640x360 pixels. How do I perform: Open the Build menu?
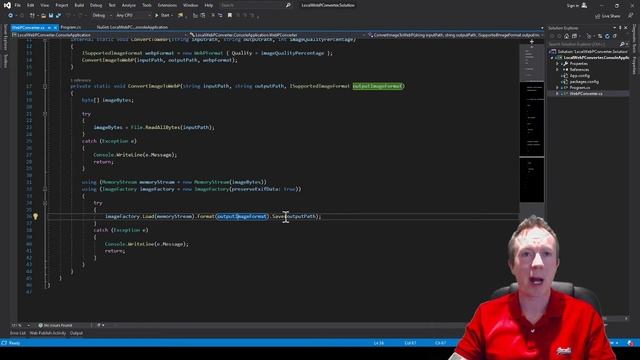pyautogui.click(x=79, y=5)
